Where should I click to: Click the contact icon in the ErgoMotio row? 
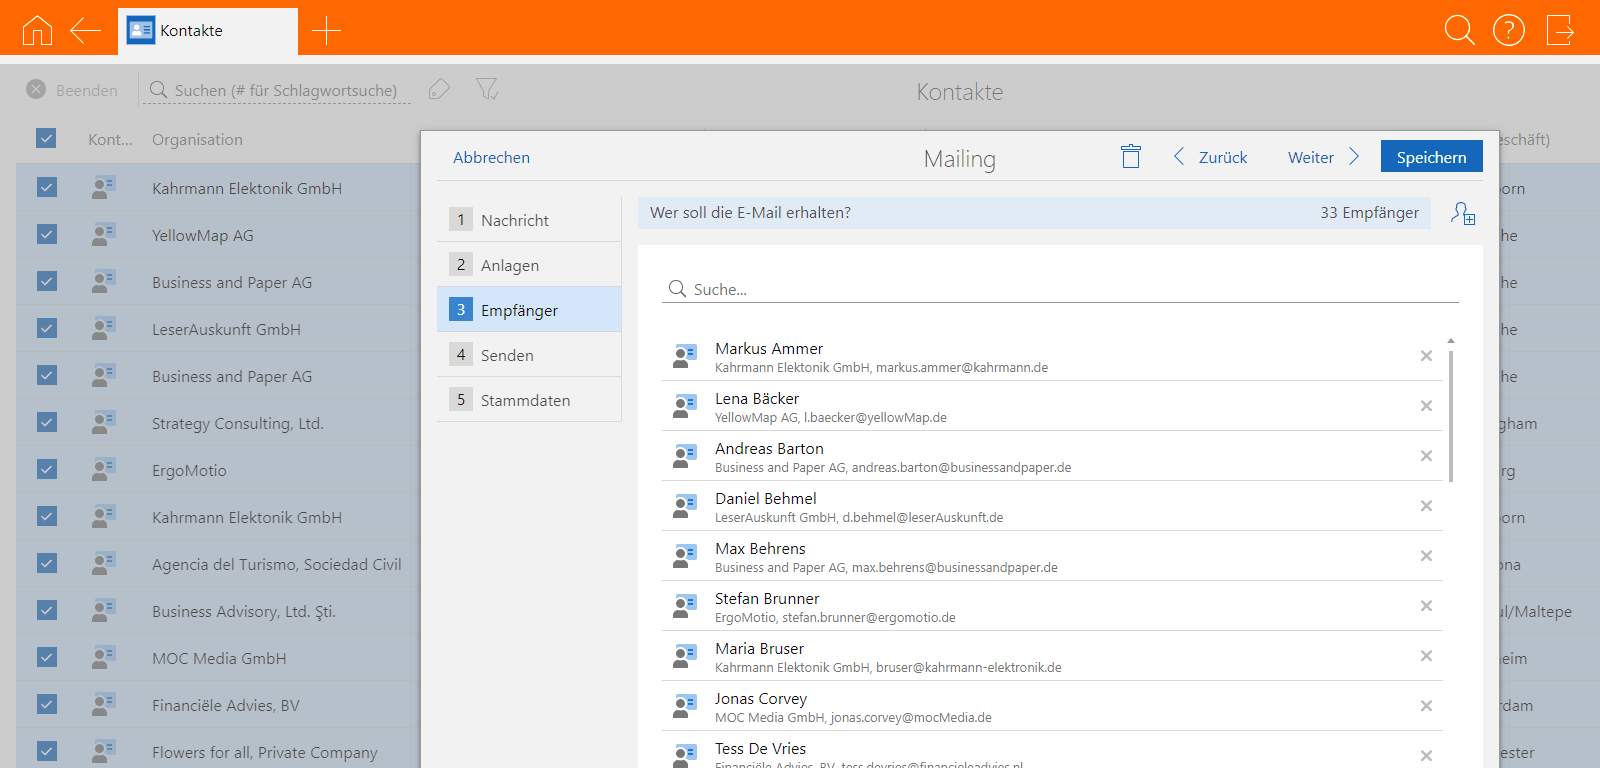pos(103,469)
